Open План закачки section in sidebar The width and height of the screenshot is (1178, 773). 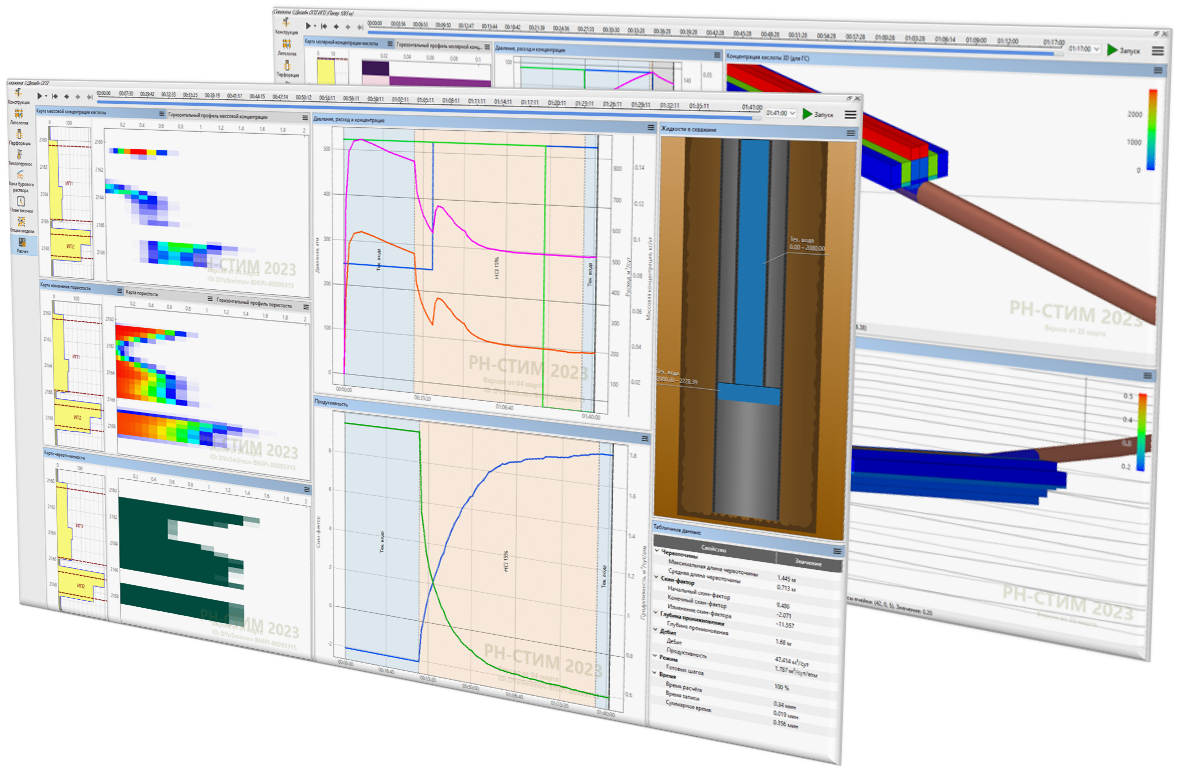click(21, 204)
